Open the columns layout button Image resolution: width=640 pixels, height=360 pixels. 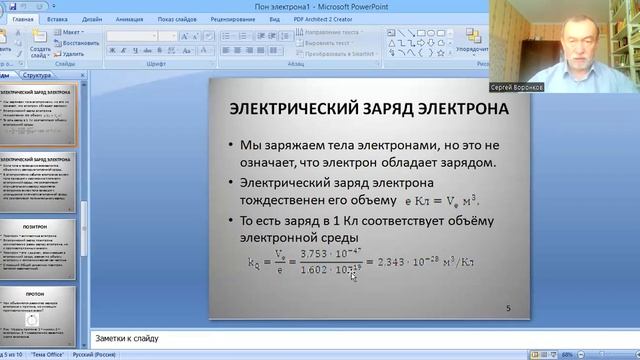(276, 51)
